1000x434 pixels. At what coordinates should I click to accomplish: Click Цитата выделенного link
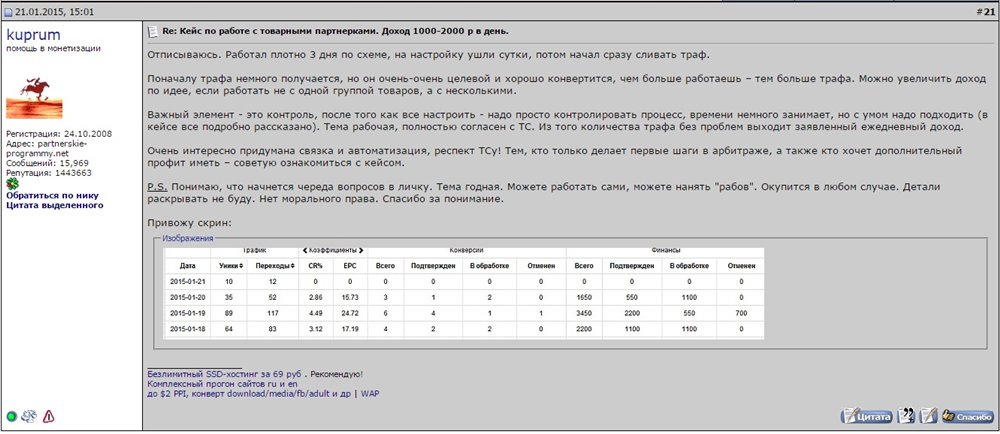tap(55, 205)
